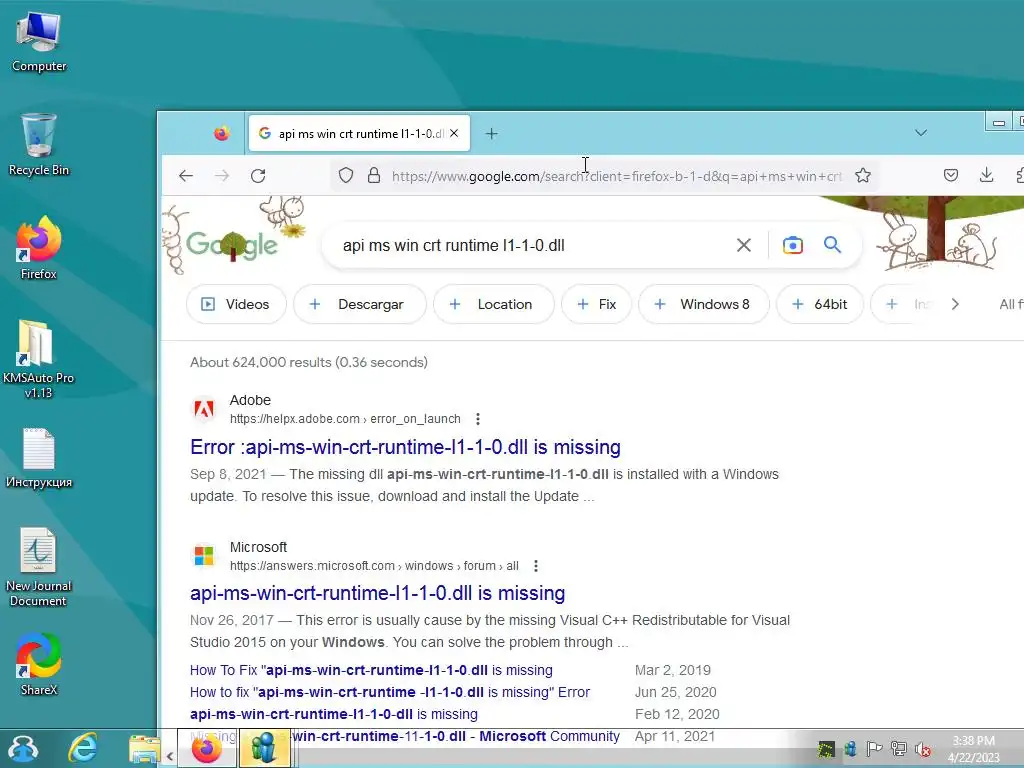Close the api ms win crt tab

455,133
